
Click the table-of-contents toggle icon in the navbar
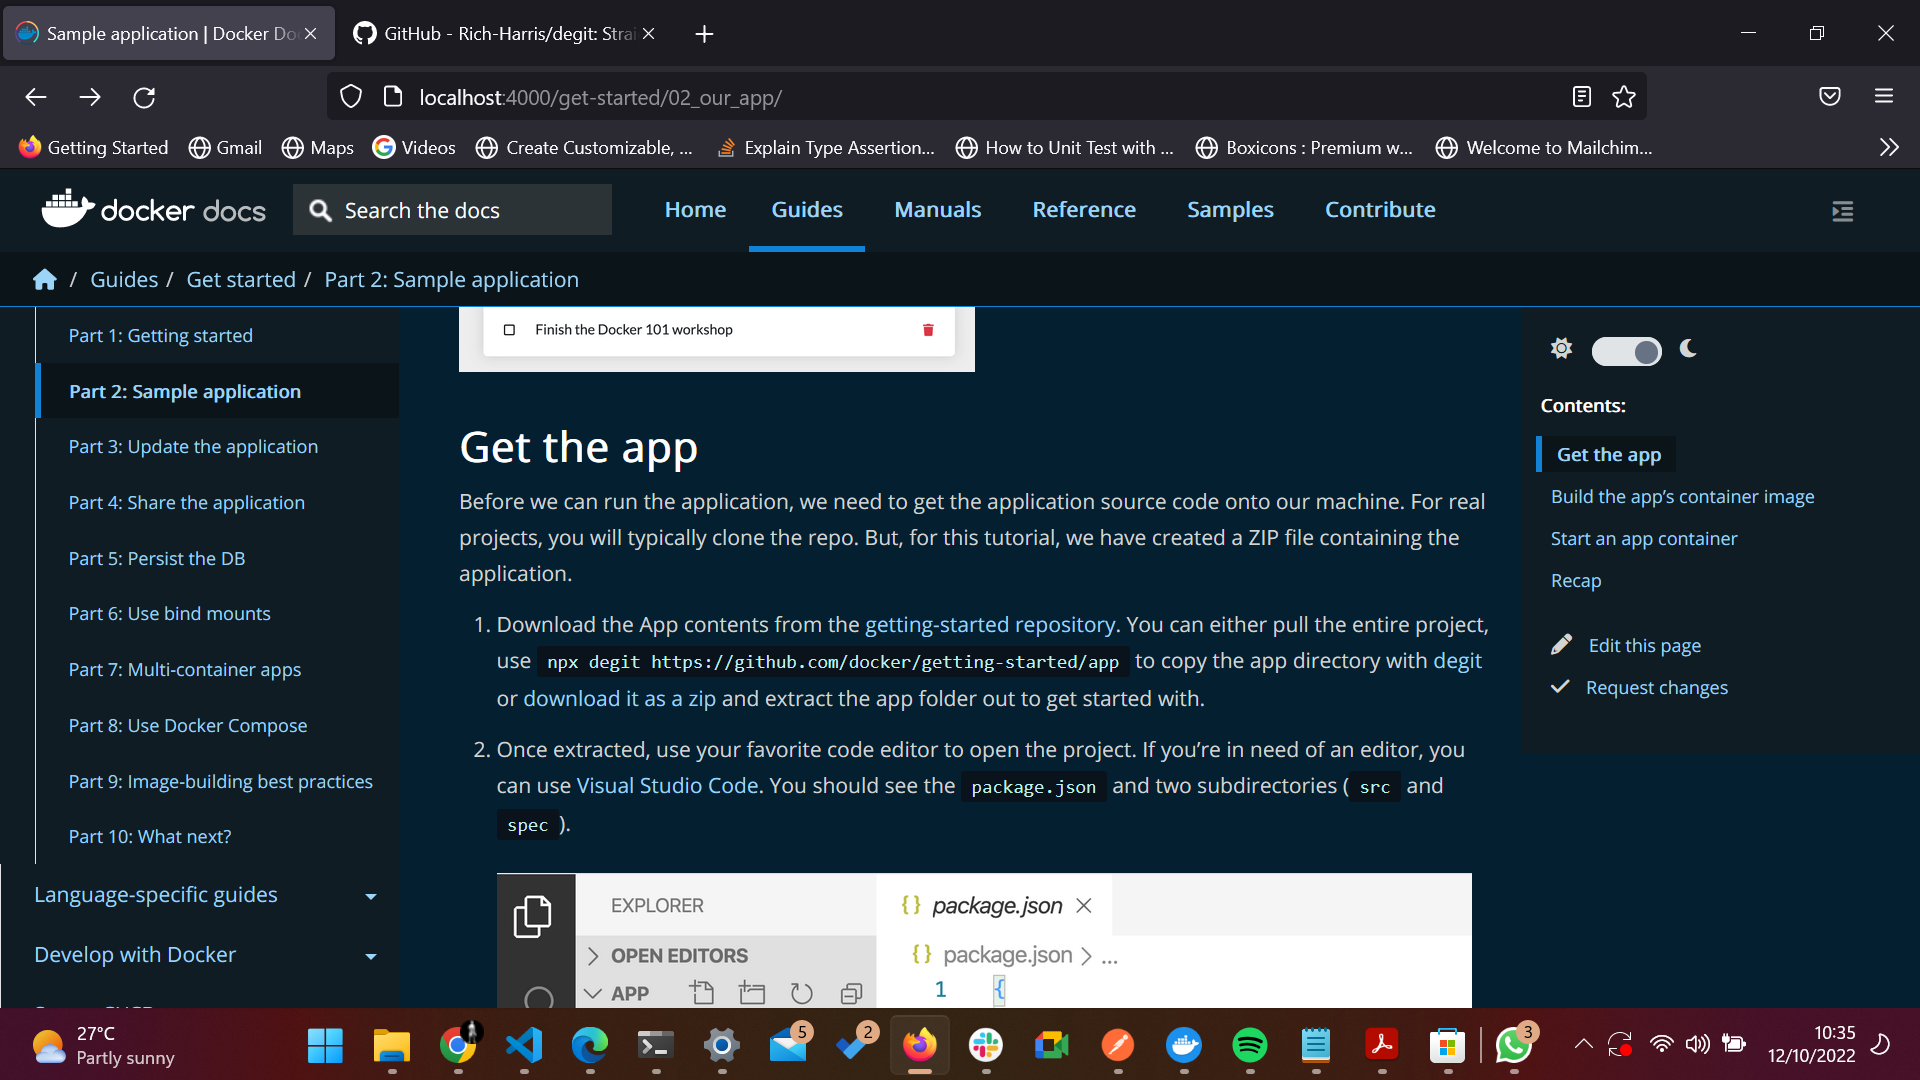pyautogui.click(x=1842, y=211)
